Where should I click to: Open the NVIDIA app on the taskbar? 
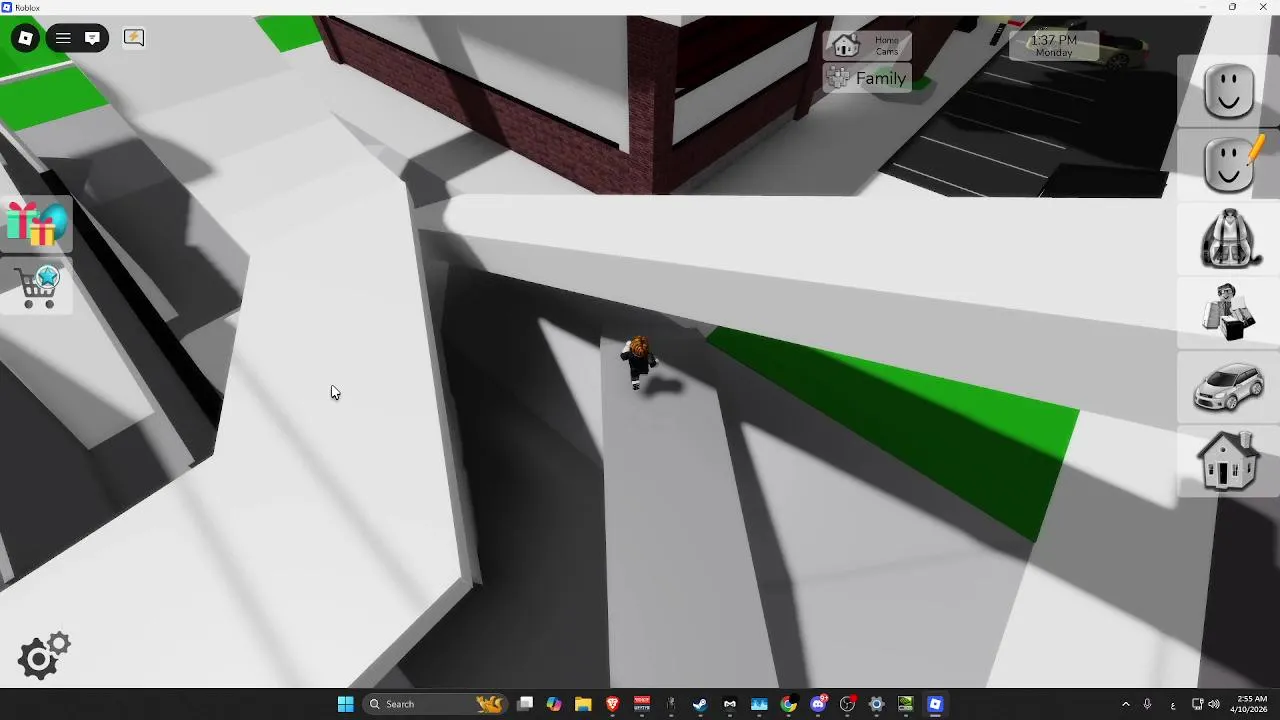906,704
